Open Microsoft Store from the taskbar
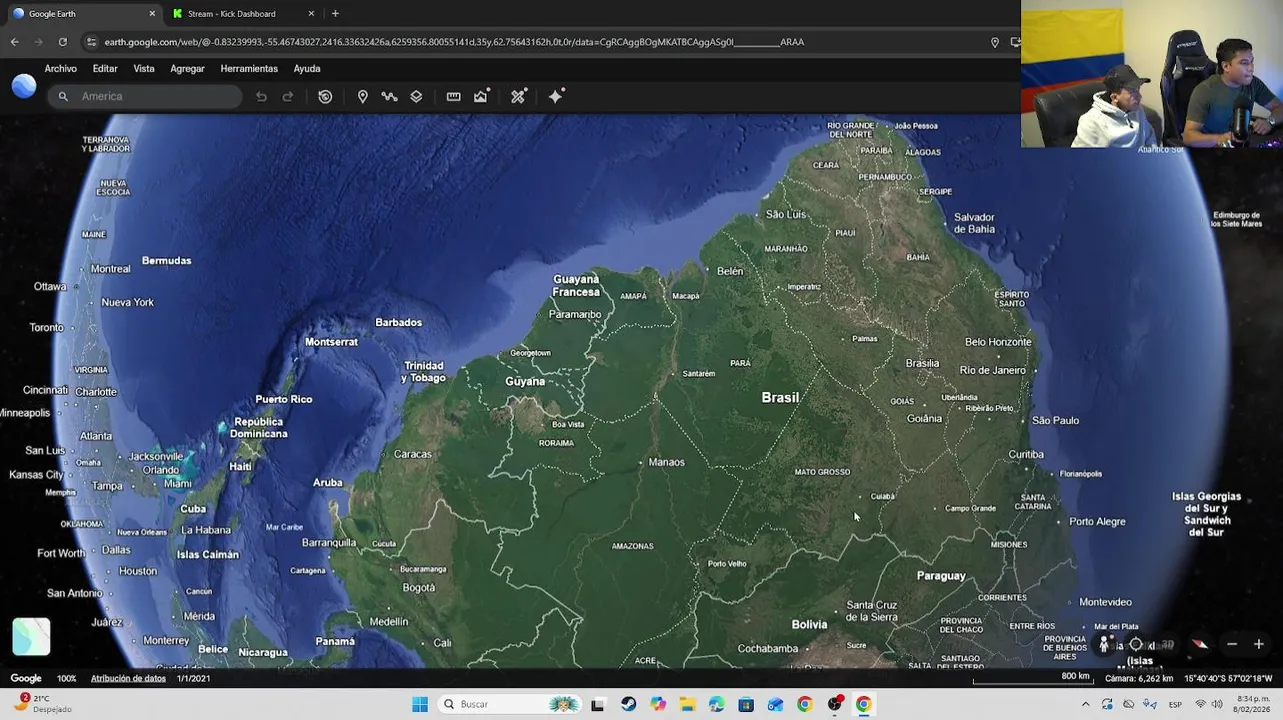This screenshot has width=1283, height=720. (746, 705)
